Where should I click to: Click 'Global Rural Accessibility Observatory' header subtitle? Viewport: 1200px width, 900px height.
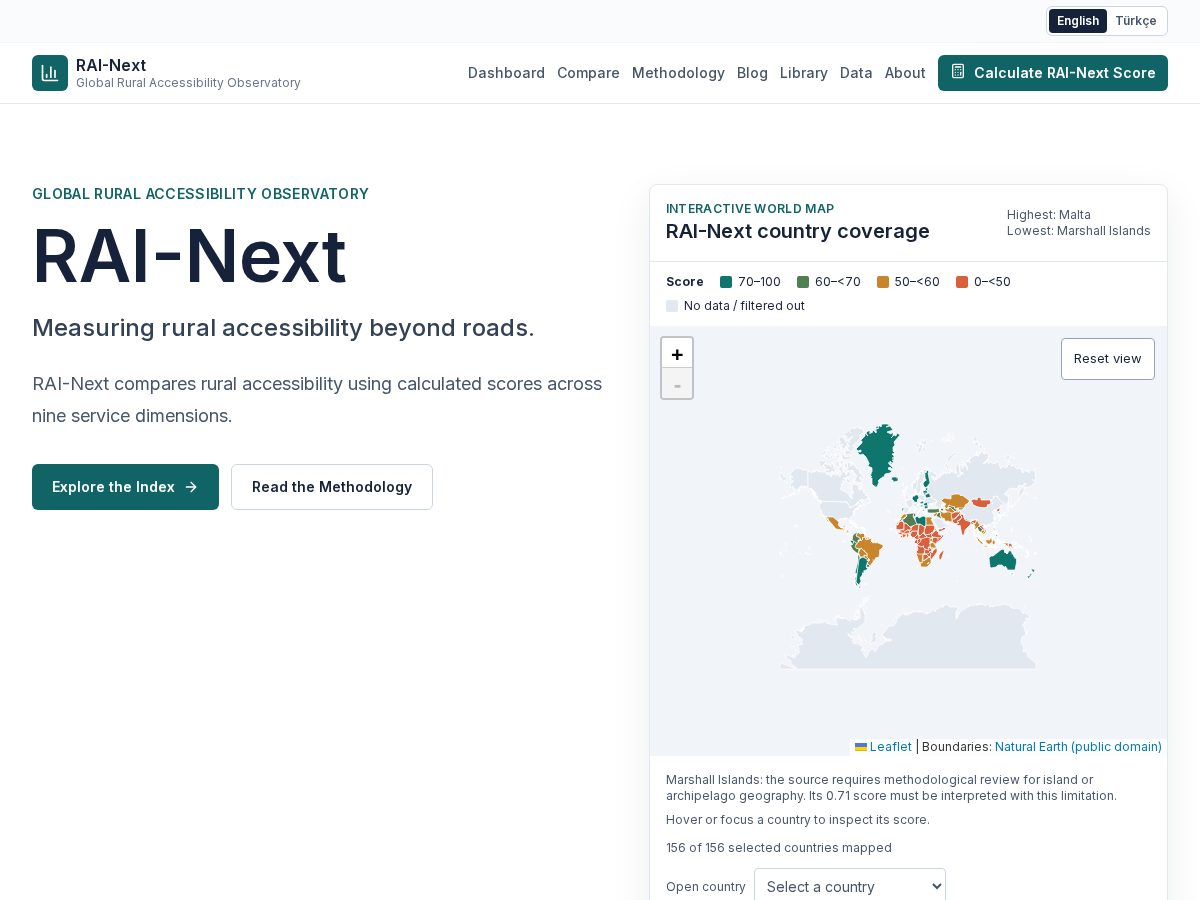click(188, 83)
